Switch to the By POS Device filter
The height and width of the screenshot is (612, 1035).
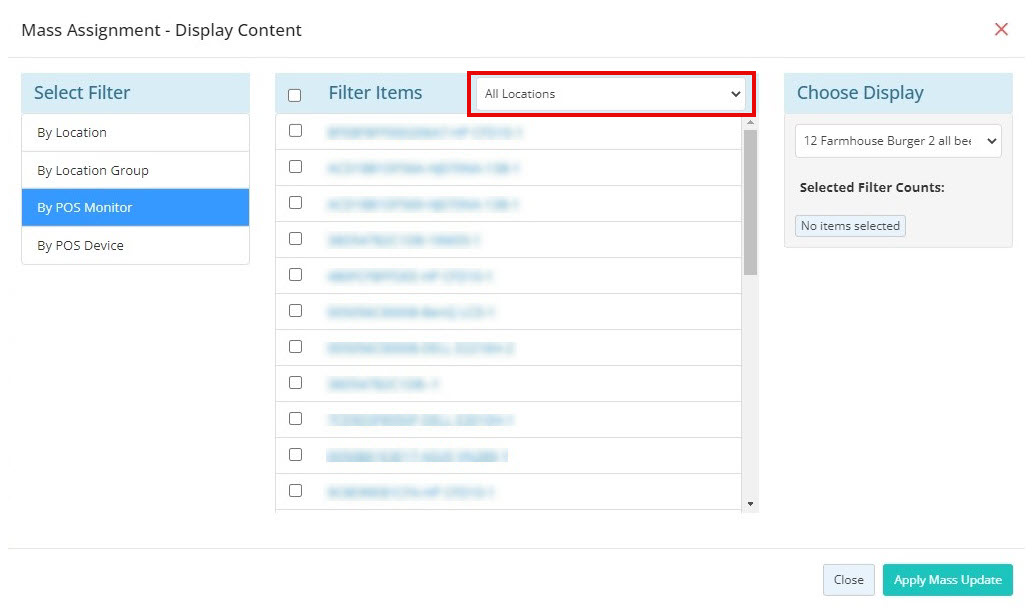tap(135, 245)
